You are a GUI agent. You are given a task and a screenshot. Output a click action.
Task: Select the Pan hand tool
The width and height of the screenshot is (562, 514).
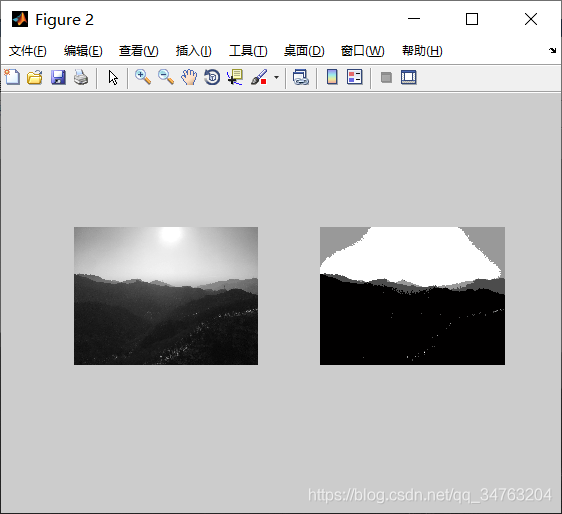click(189, 77)
